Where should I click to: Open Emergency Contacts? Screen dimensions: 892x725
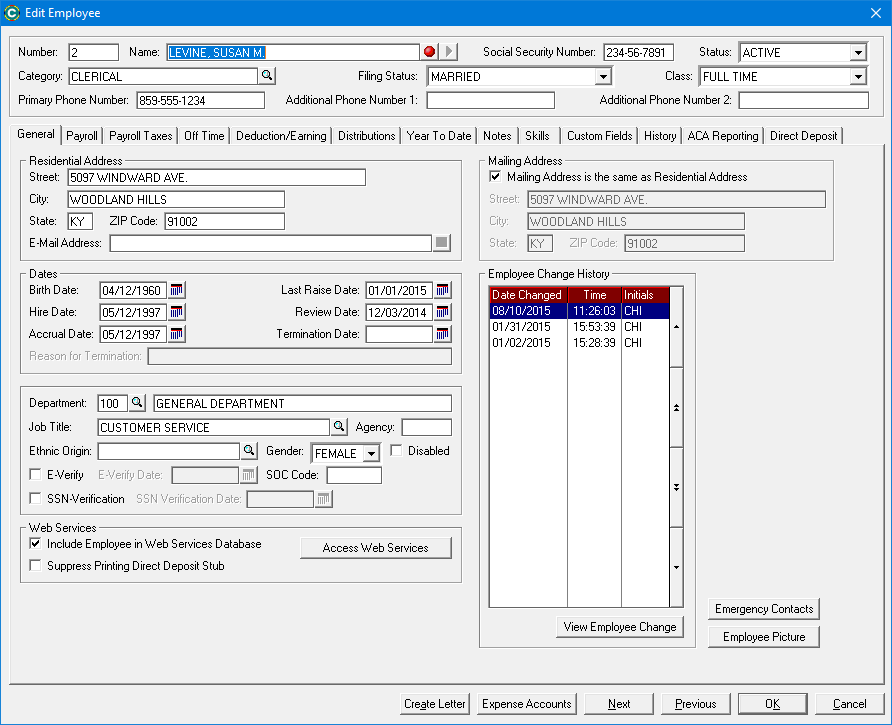(763, 609)
